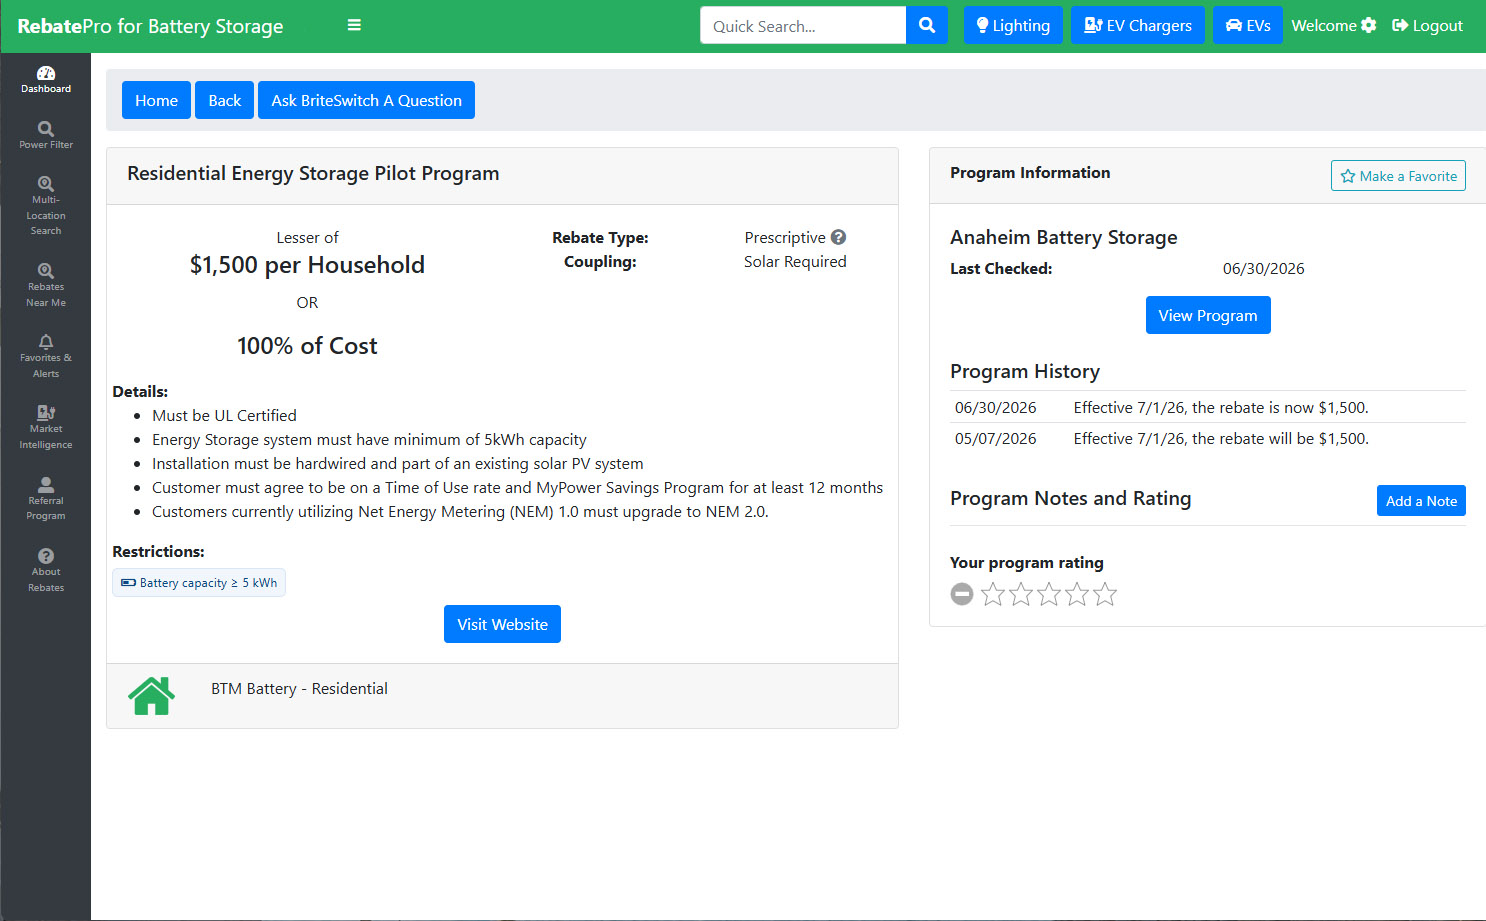Viewport: 1486px width, 921px height.
Task: Click the Must be UL Certified detail
Action: (224, 415)
